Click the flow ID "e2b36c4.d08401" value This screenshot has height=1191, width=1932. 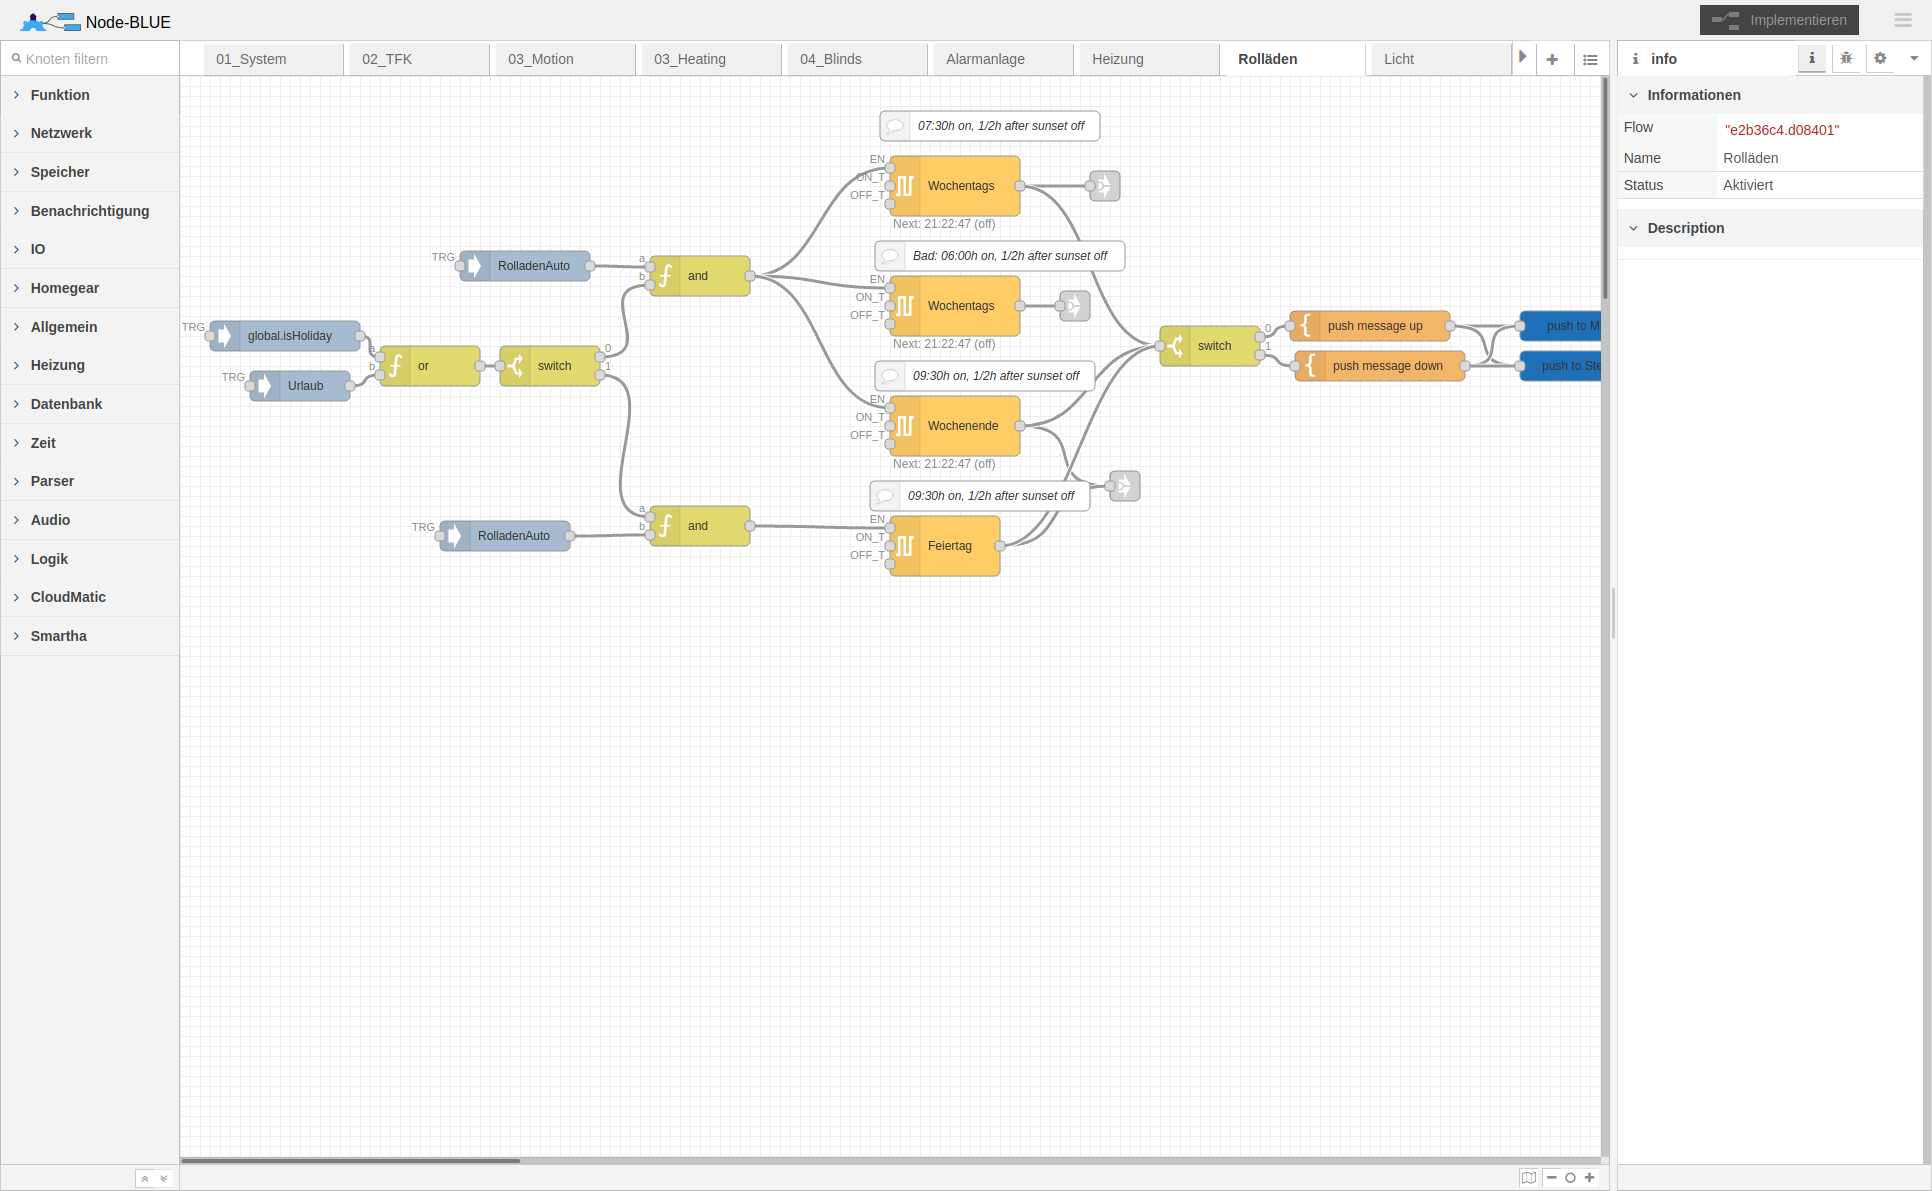[x=1782, y=130]
